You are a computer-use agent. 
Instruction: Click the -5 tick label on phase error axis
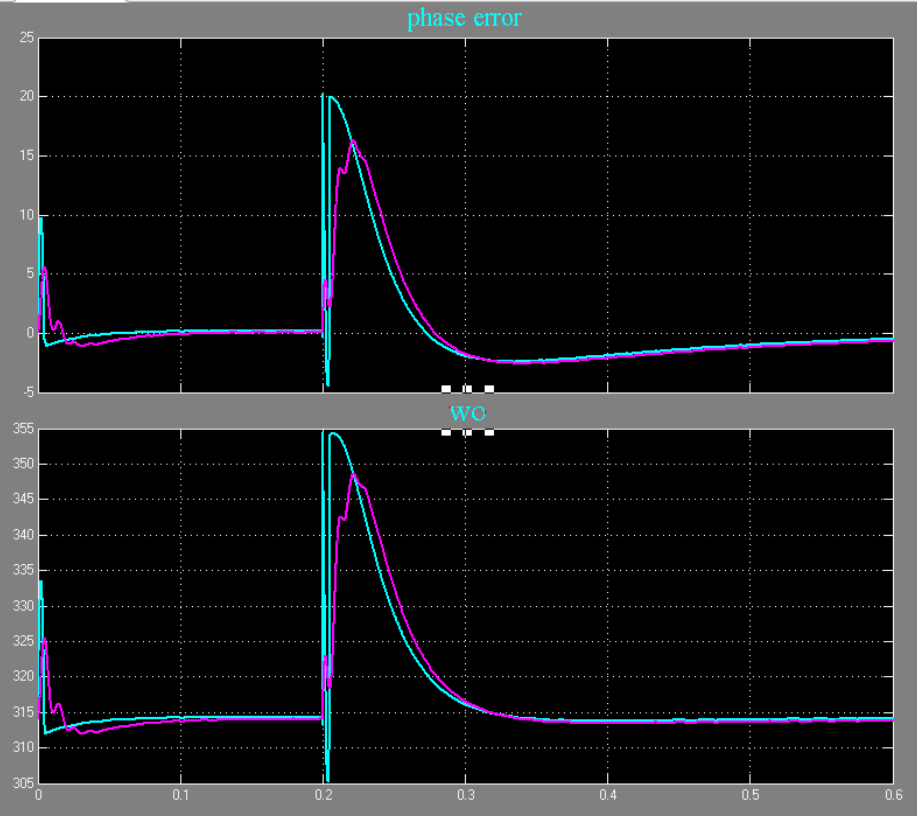point(28,392)
